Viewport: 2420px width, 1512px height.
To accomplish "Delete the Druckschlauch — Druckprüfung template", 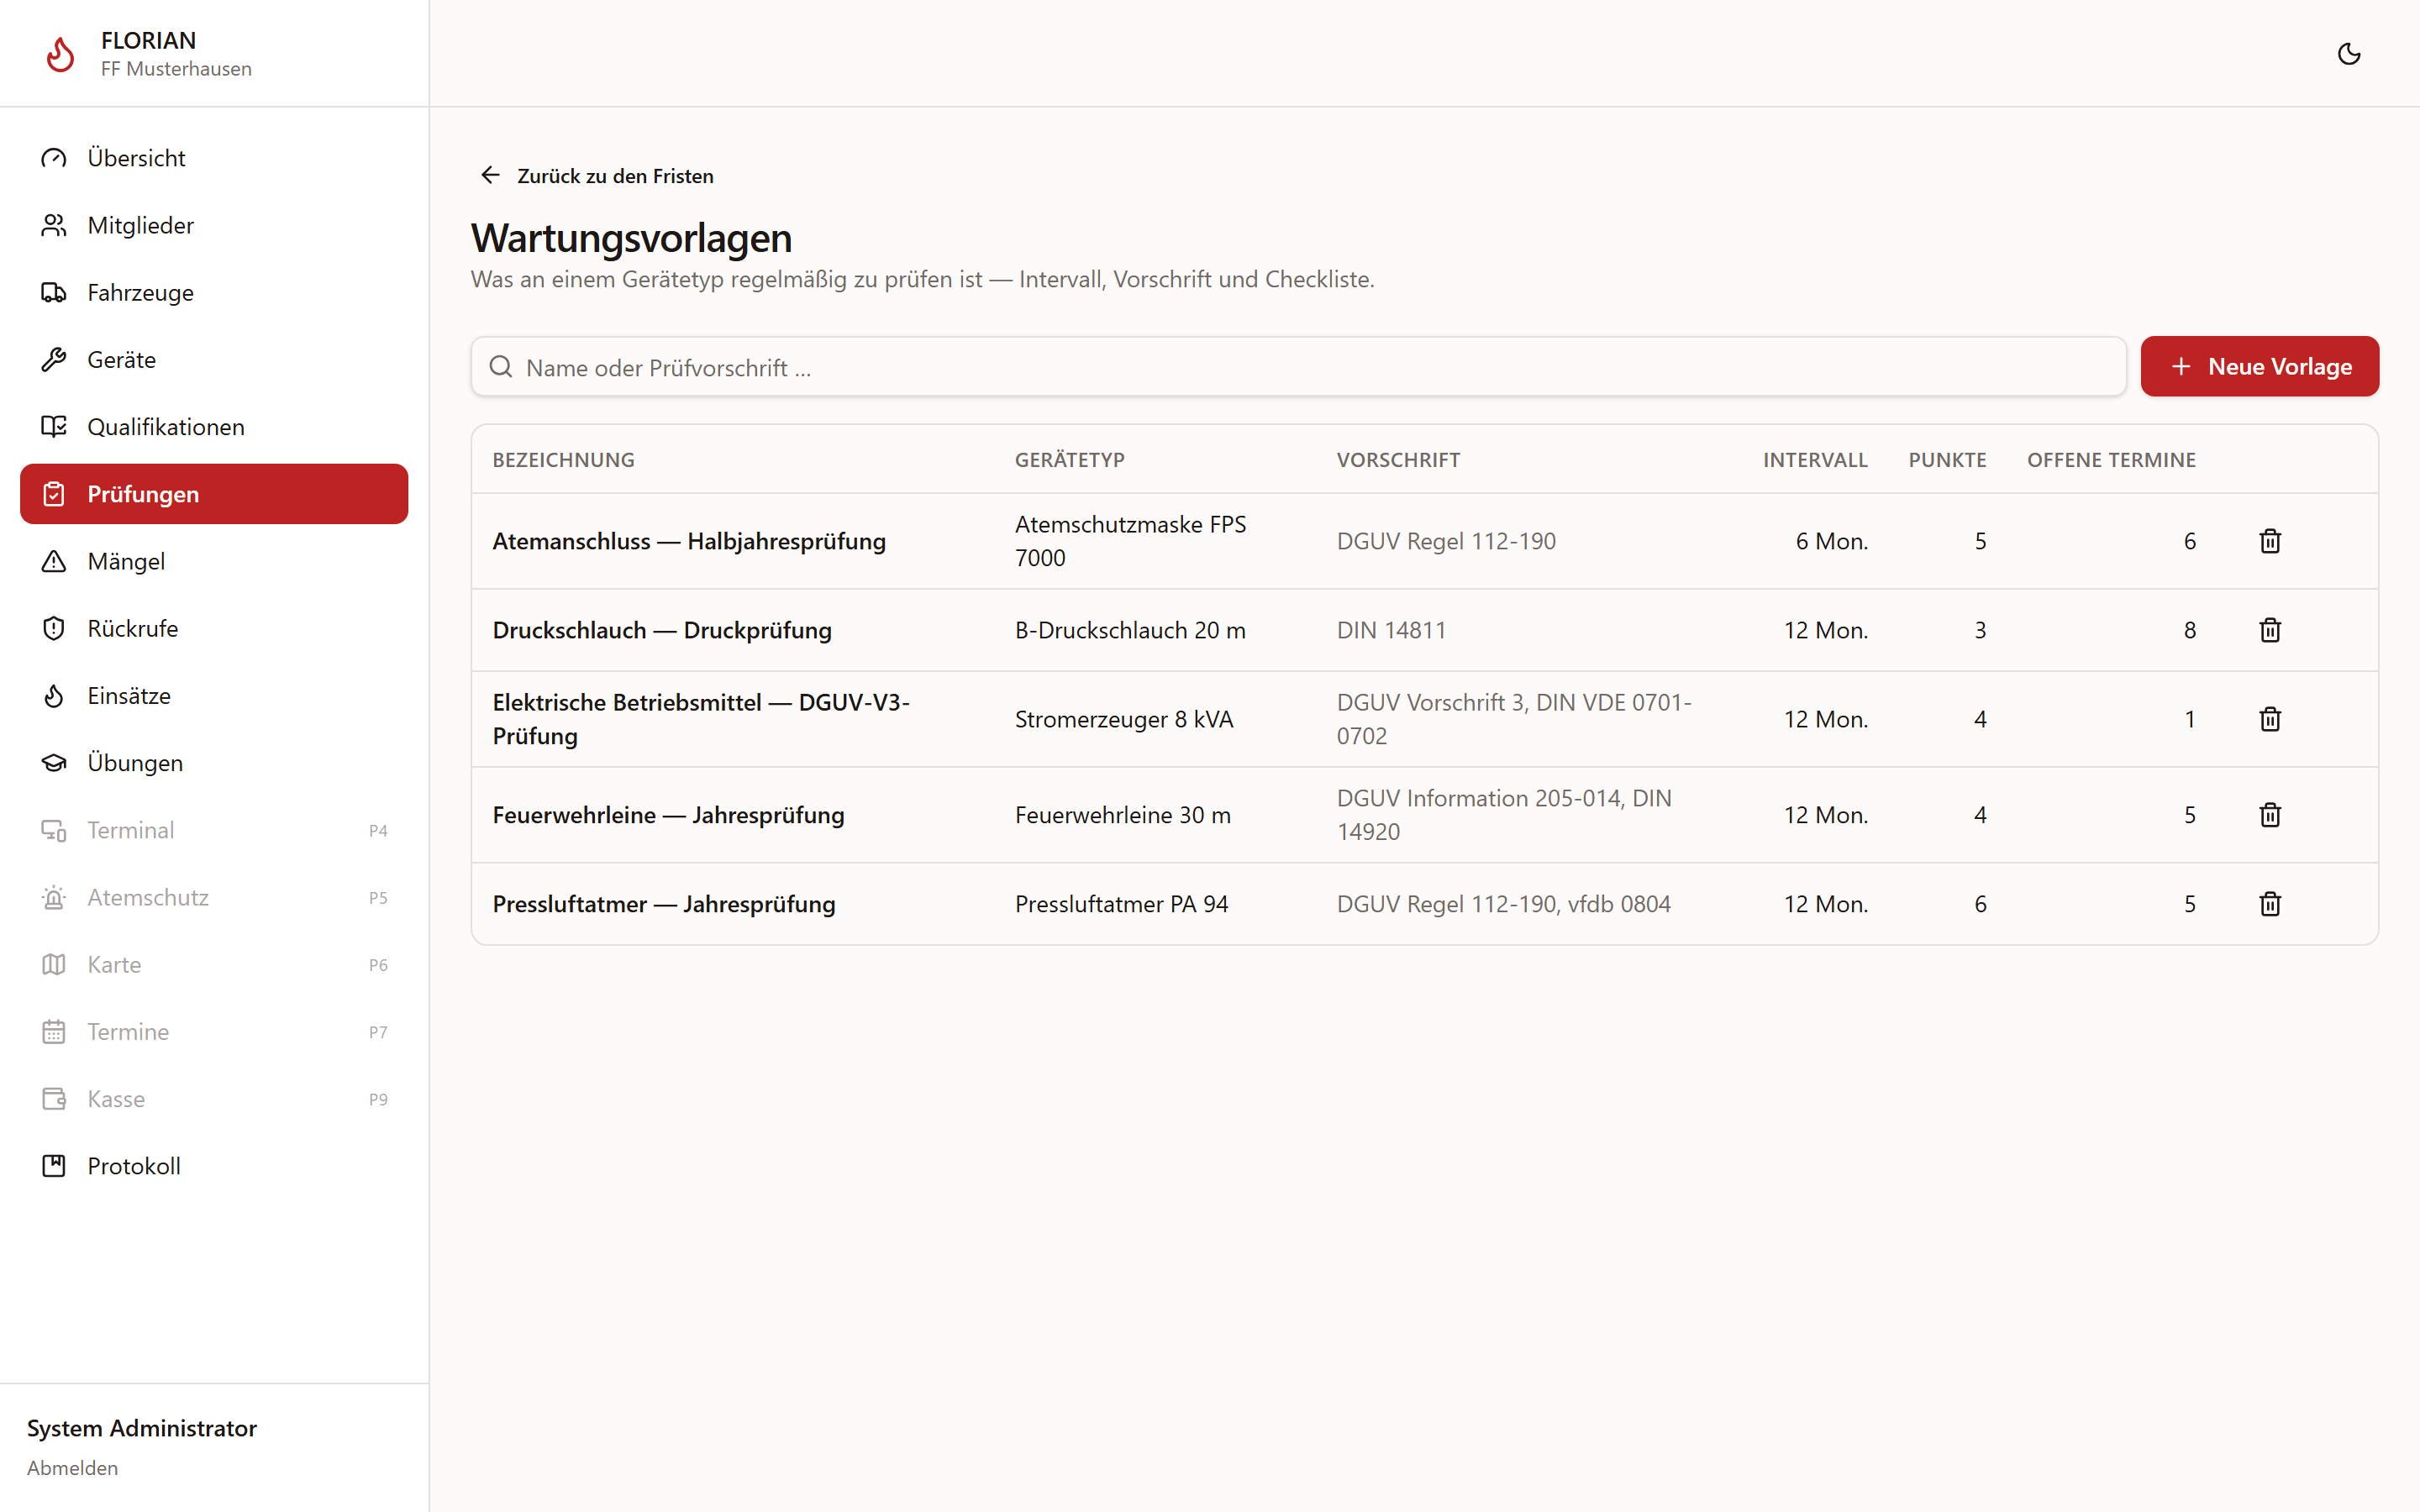I will [x=2270, y=630].
